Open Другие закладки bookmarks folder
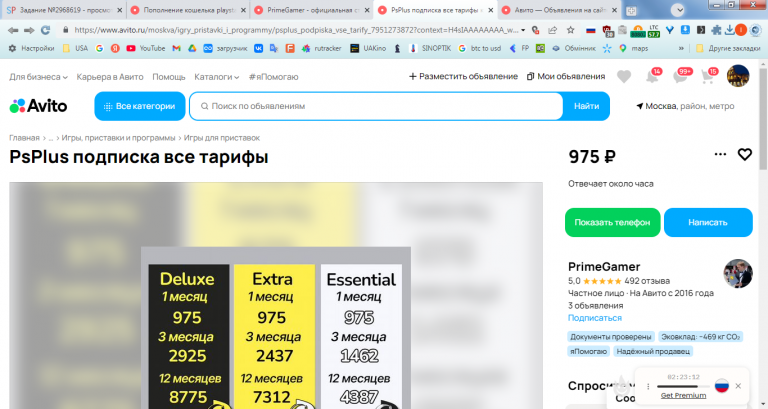 click(728, 48)
